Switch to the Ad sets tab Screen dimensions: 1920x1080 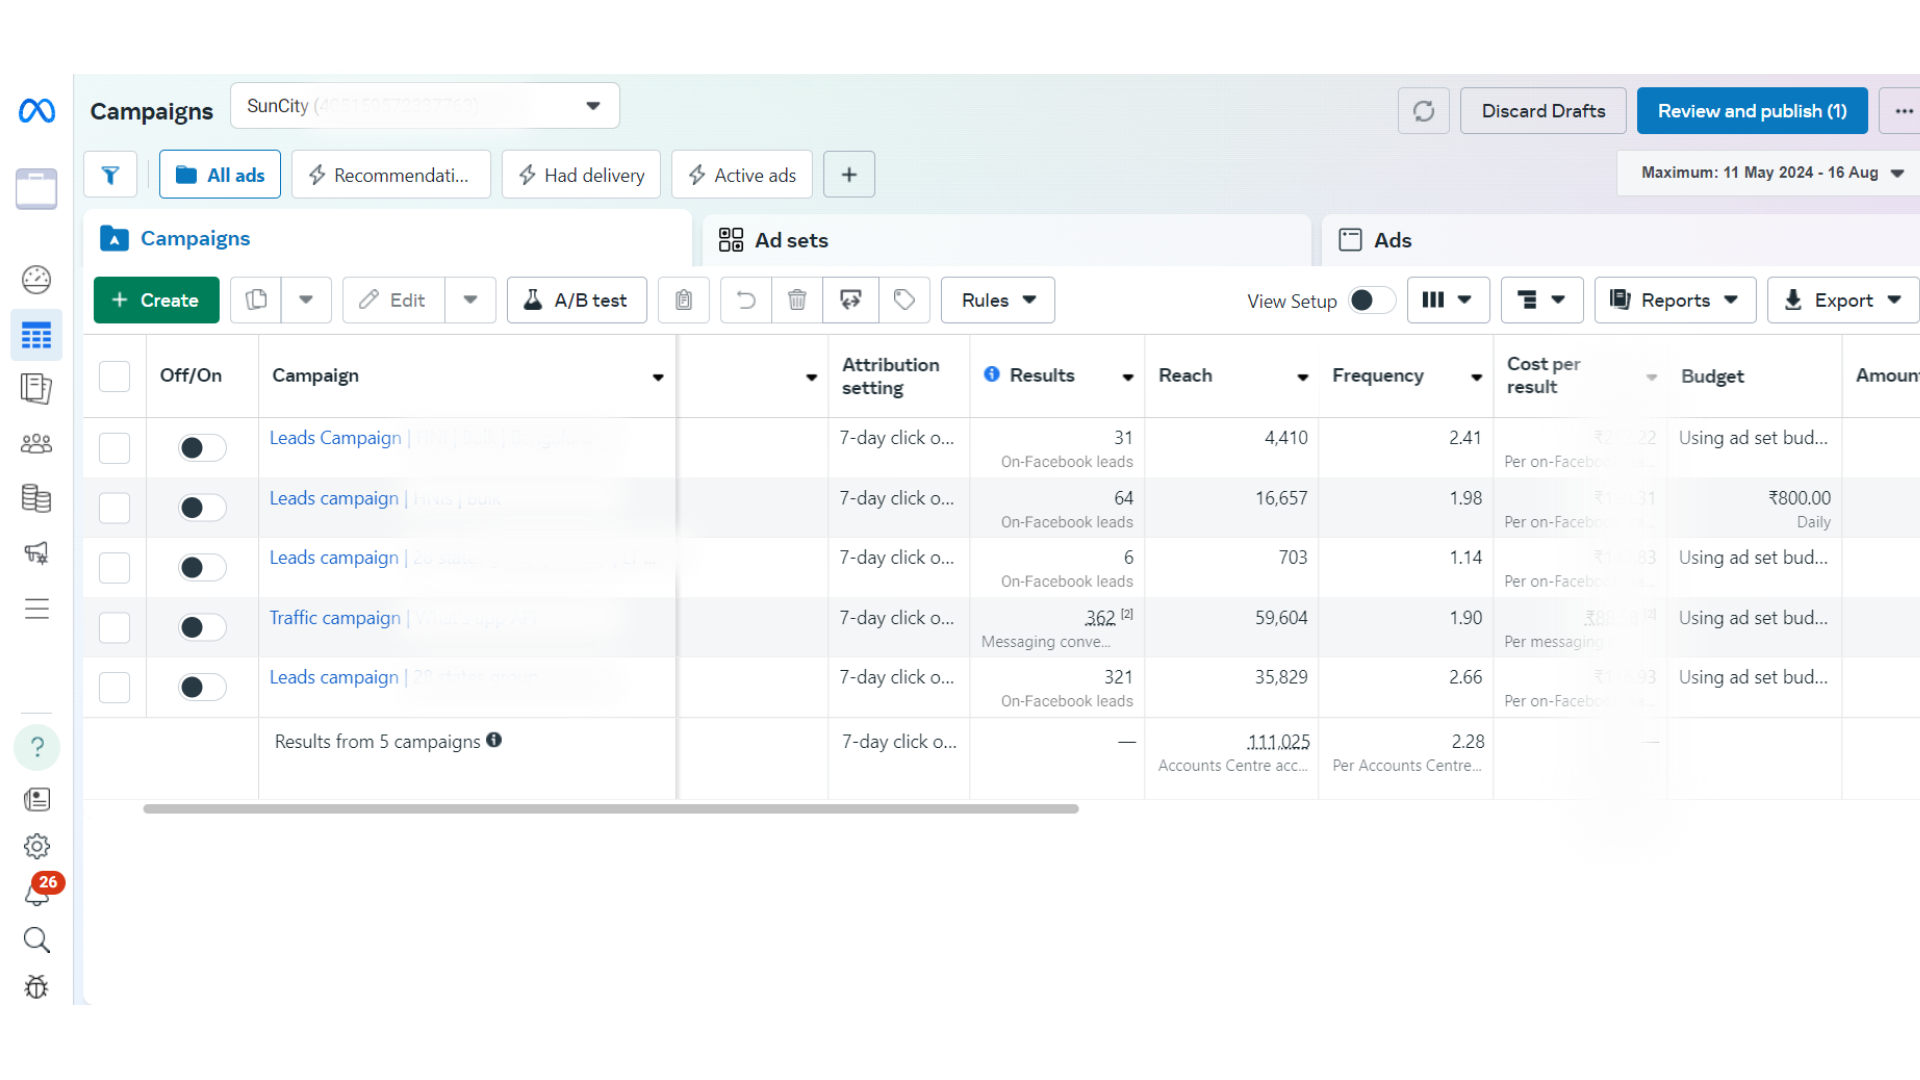coord(790,240)
